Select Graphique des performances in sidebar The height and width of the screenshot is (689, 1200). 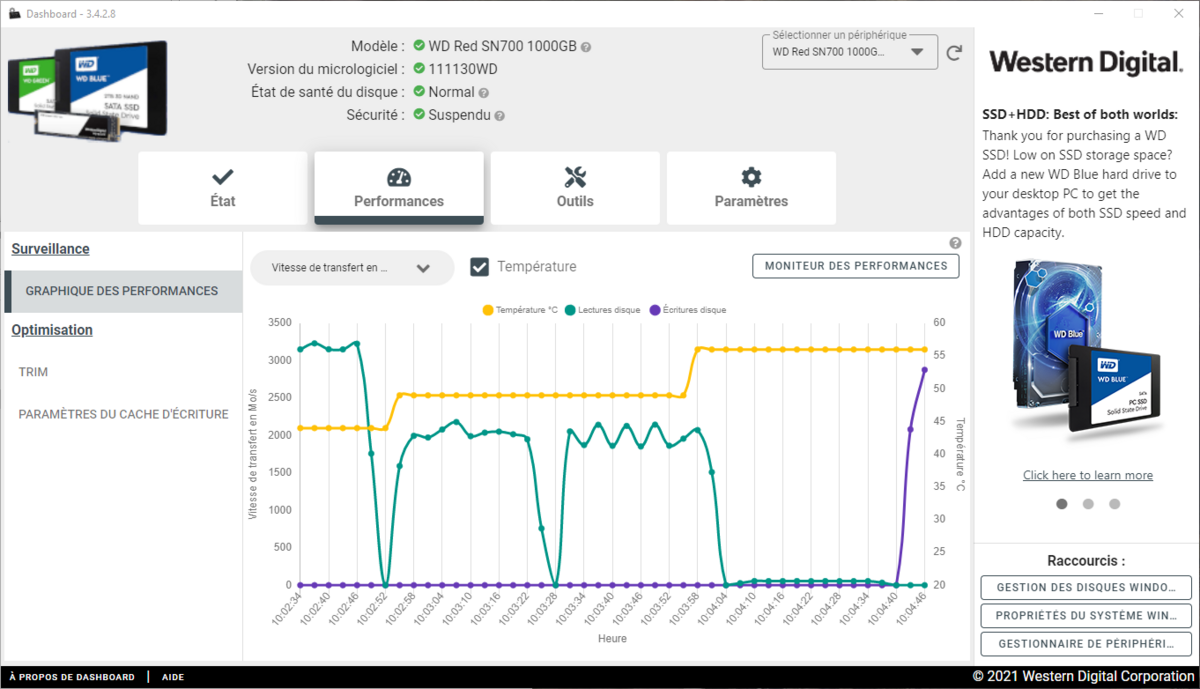point(122,291)
